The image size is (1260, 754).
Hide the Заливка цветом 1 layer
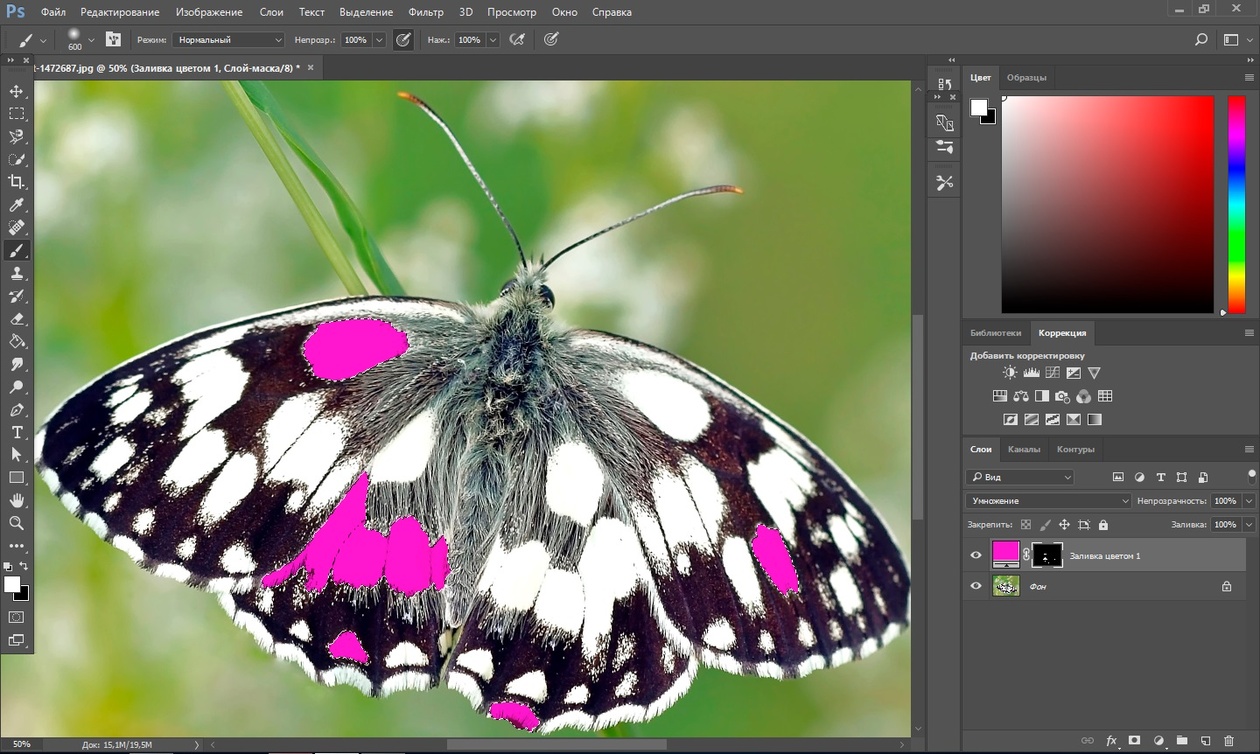click(976, 556)
